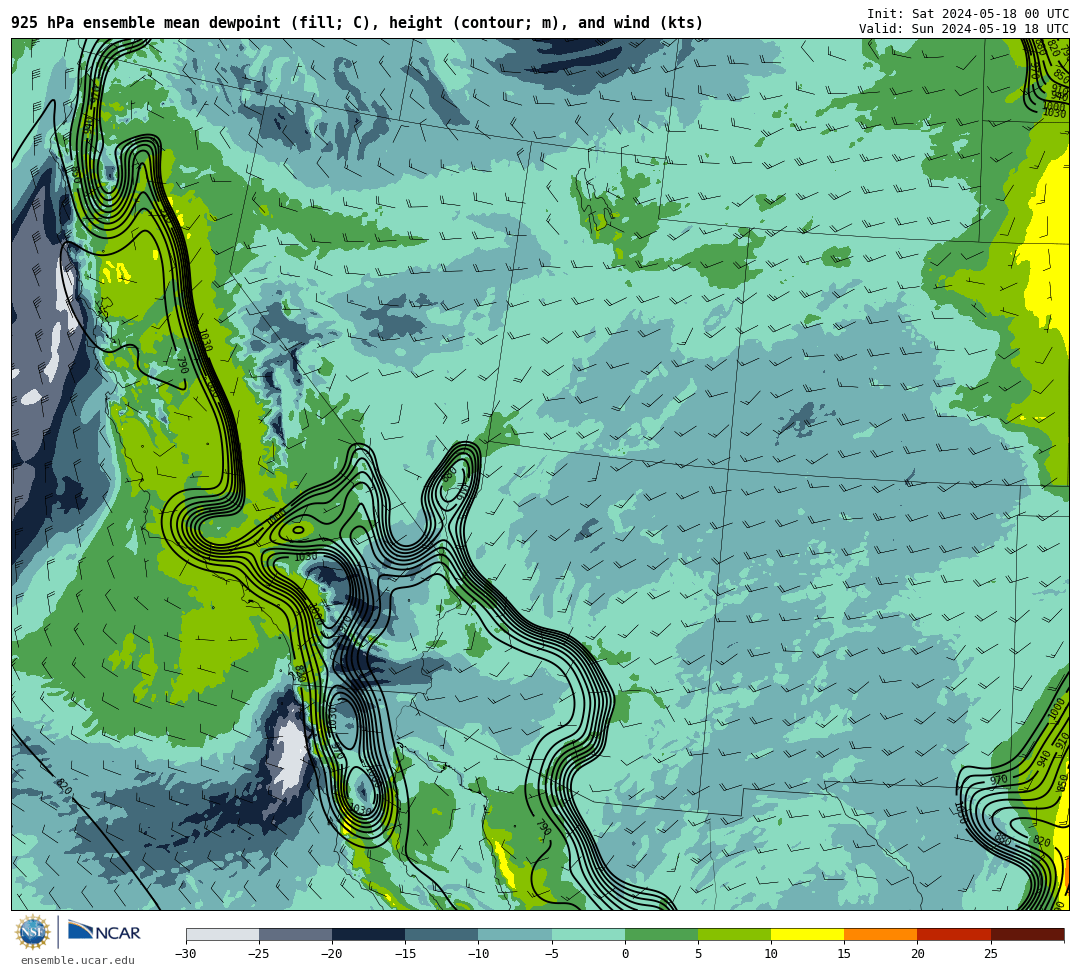Click the -25 to -20 slate gray swatch
1080x973 pixels.
(x=295, y=934)
